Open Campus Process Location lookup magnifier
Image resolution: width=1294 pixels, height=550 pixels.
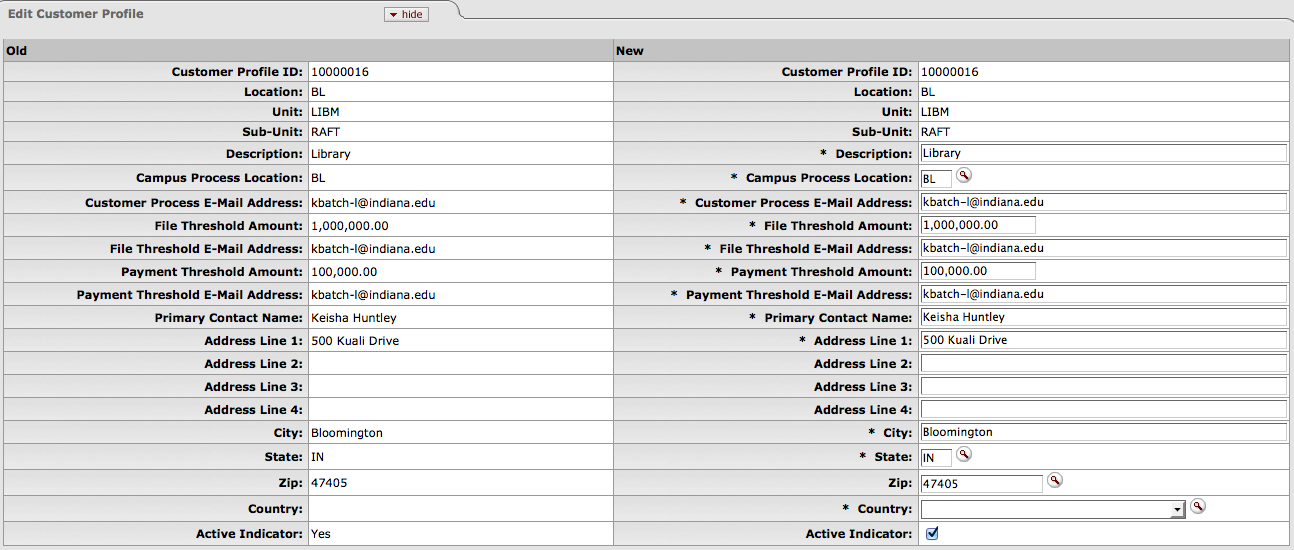click(963, 176)
